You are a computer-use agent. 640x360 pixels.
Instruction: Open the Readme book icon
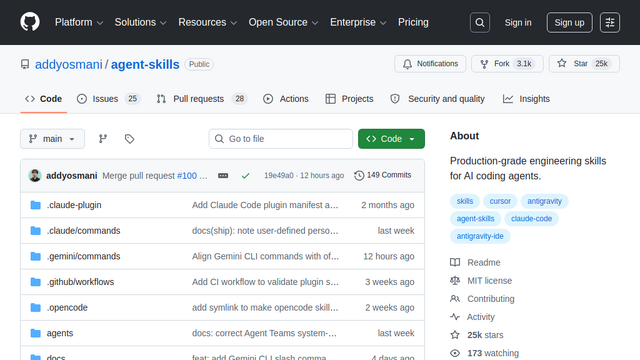[455, 262]
